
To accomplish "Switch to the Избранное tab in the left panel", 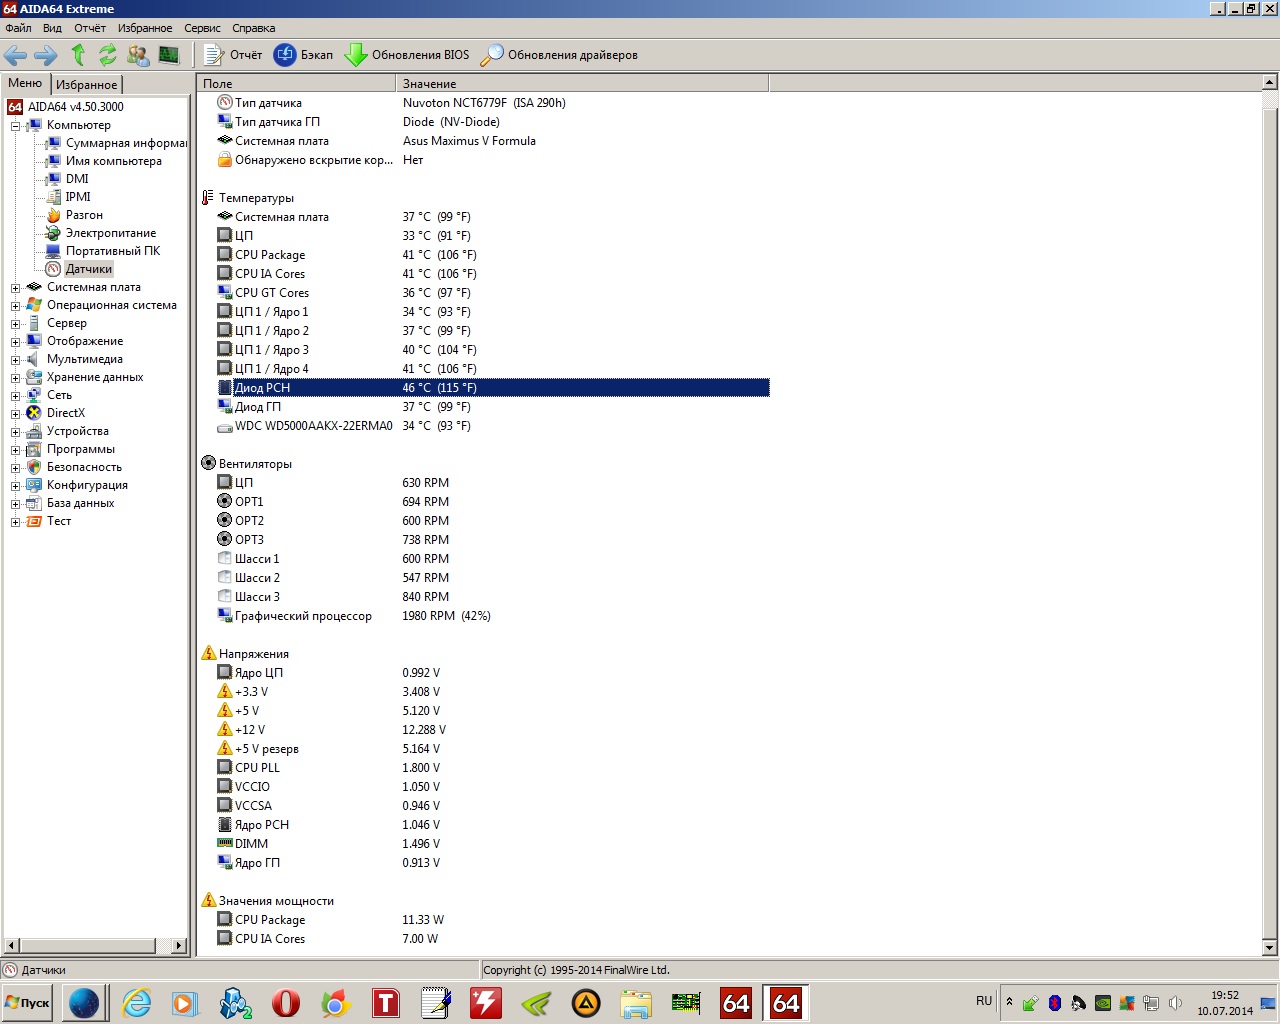I will (86, 85).
